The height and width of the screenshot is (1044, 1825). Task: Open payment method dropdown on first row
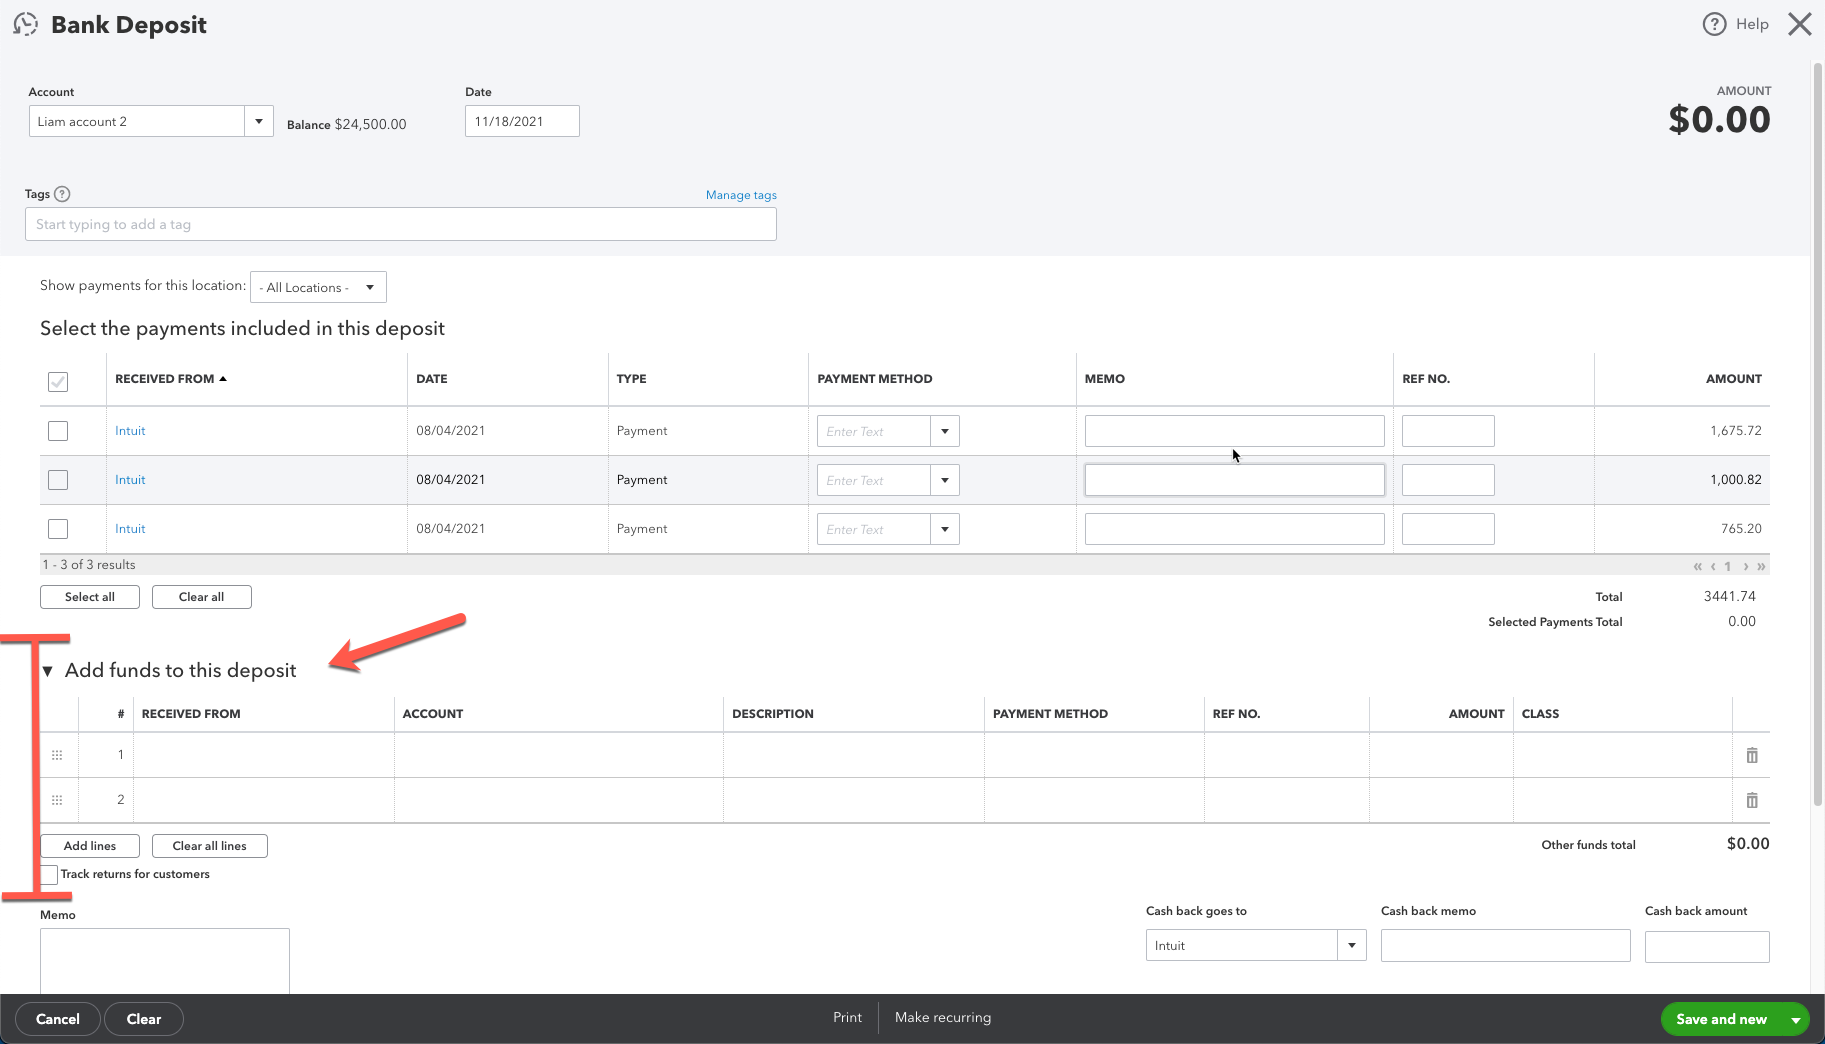pos(944,430)
